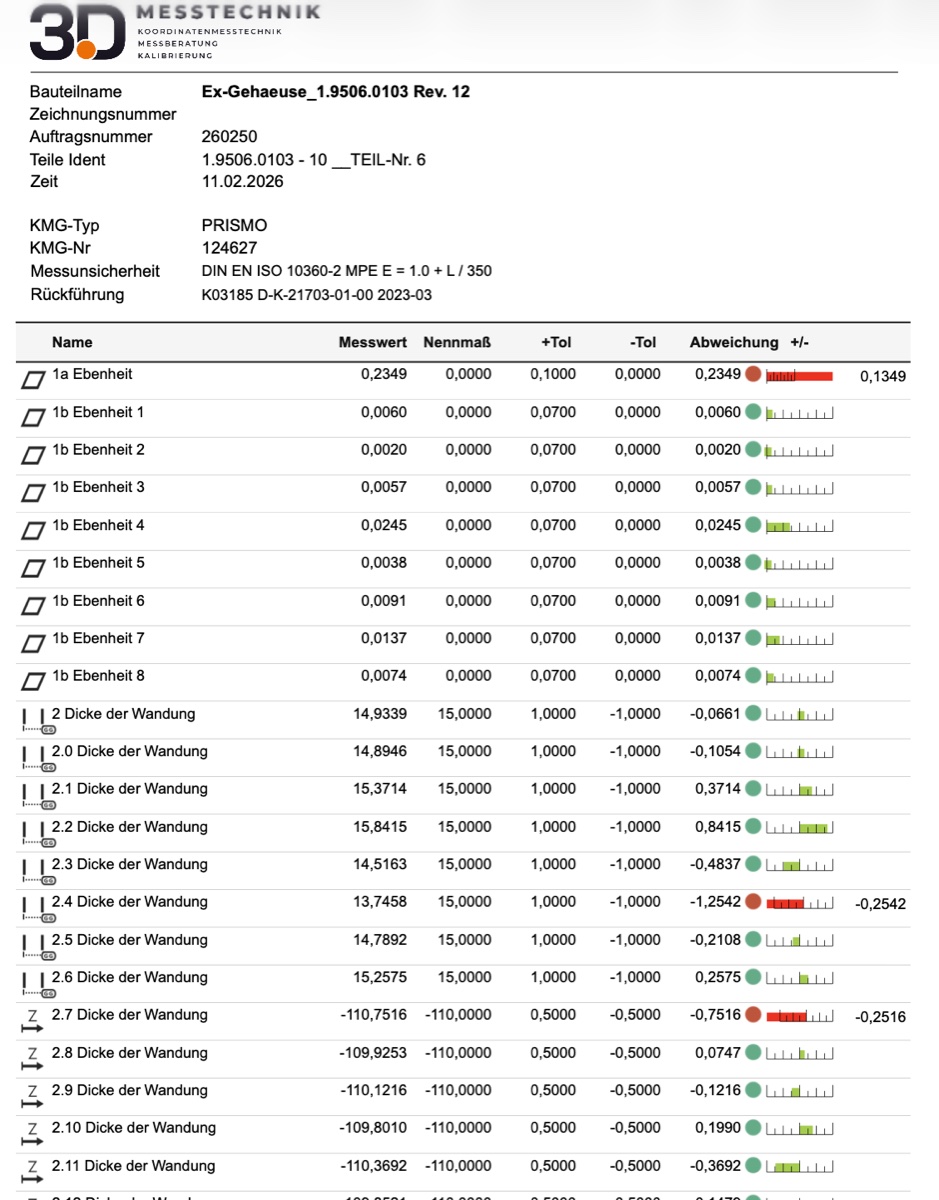Click out-of-tolerance value -0,2516
The height and width of the screenshot is (1200, 939).
coord(881,1017)
